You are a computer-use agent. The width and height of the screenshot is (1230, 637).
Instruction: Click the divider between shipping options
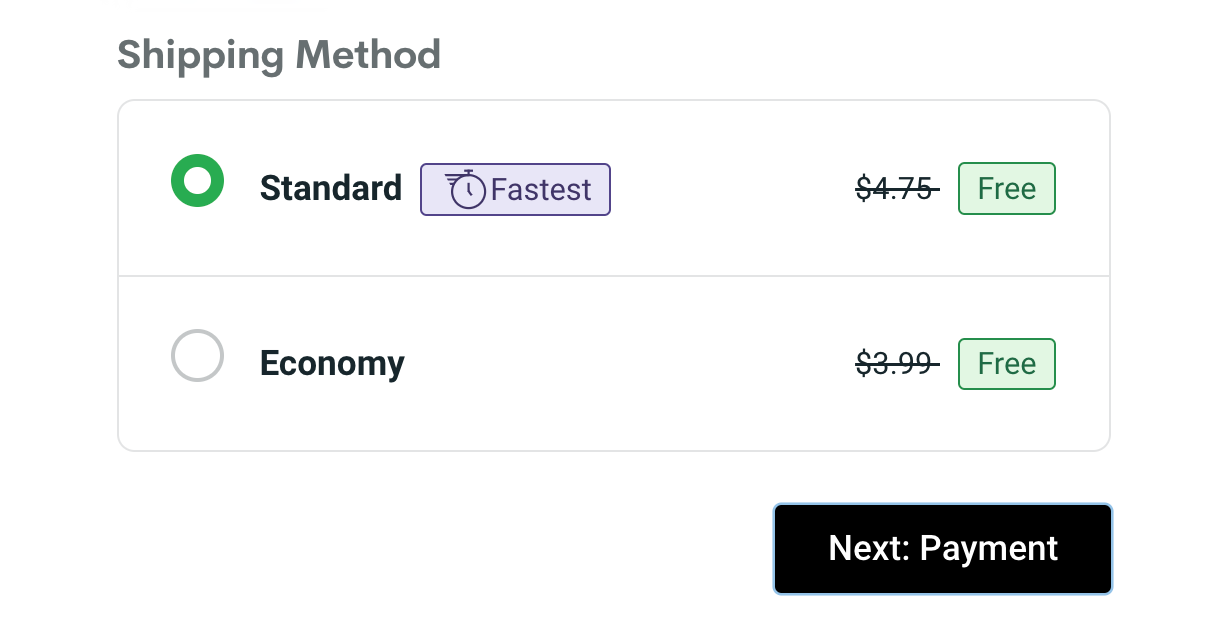pyautogui.click(x=614, y=275)
